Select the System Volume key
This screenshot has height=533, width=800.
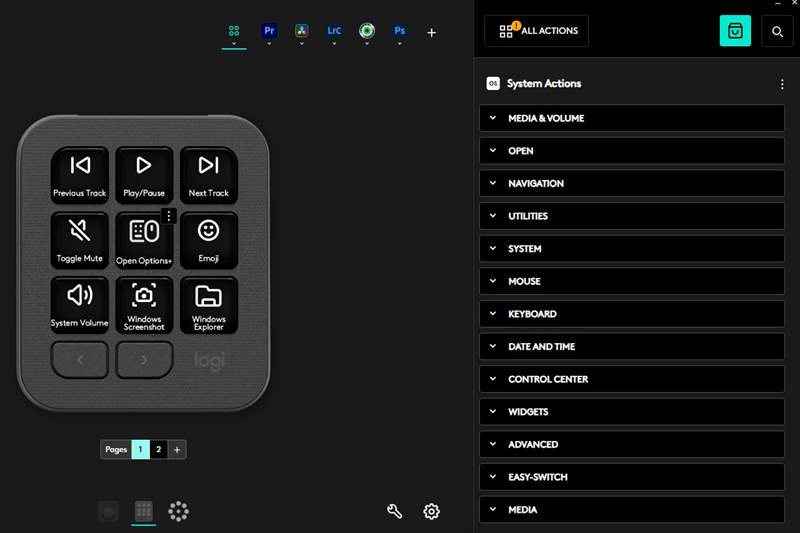pyautogui.click(x=80, y=305)
